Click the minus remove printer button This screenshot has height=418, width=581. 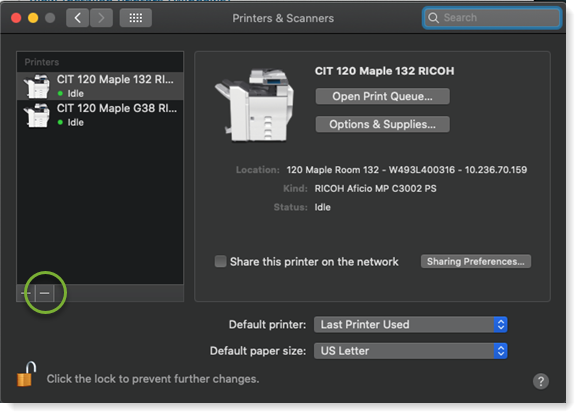point(45,293)
